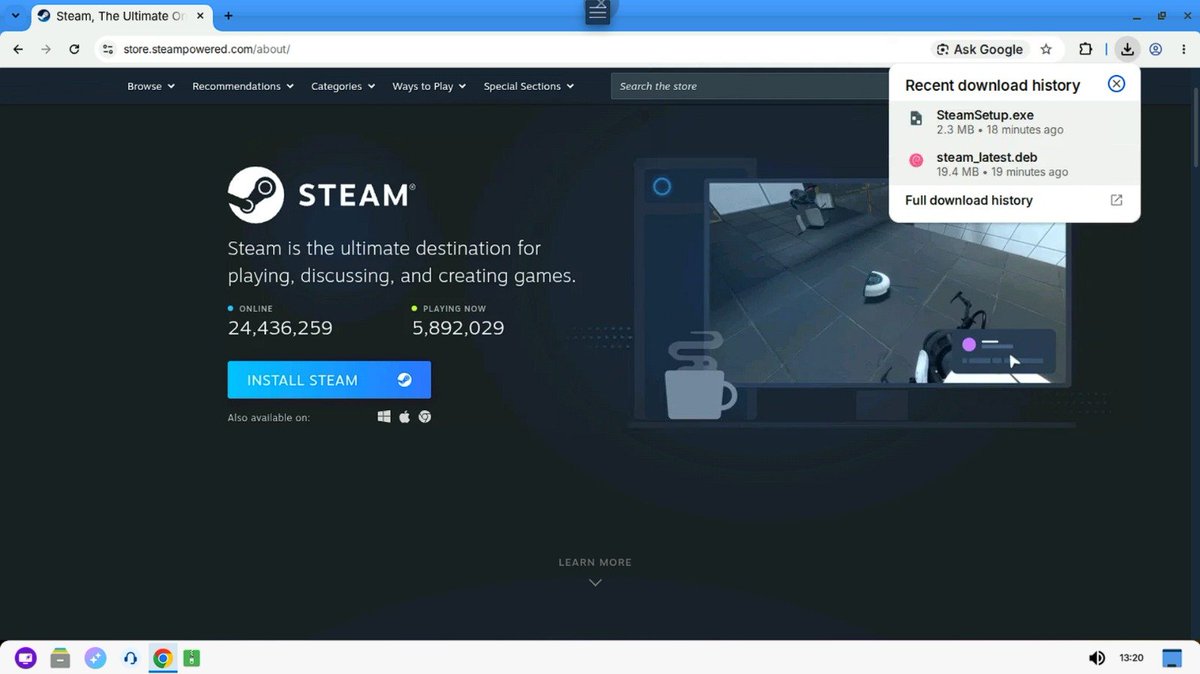The image size is (1200, 674).
Task: Bookmark this page with the star icon
Action: pyautogui.click(x=1046, y=49)
